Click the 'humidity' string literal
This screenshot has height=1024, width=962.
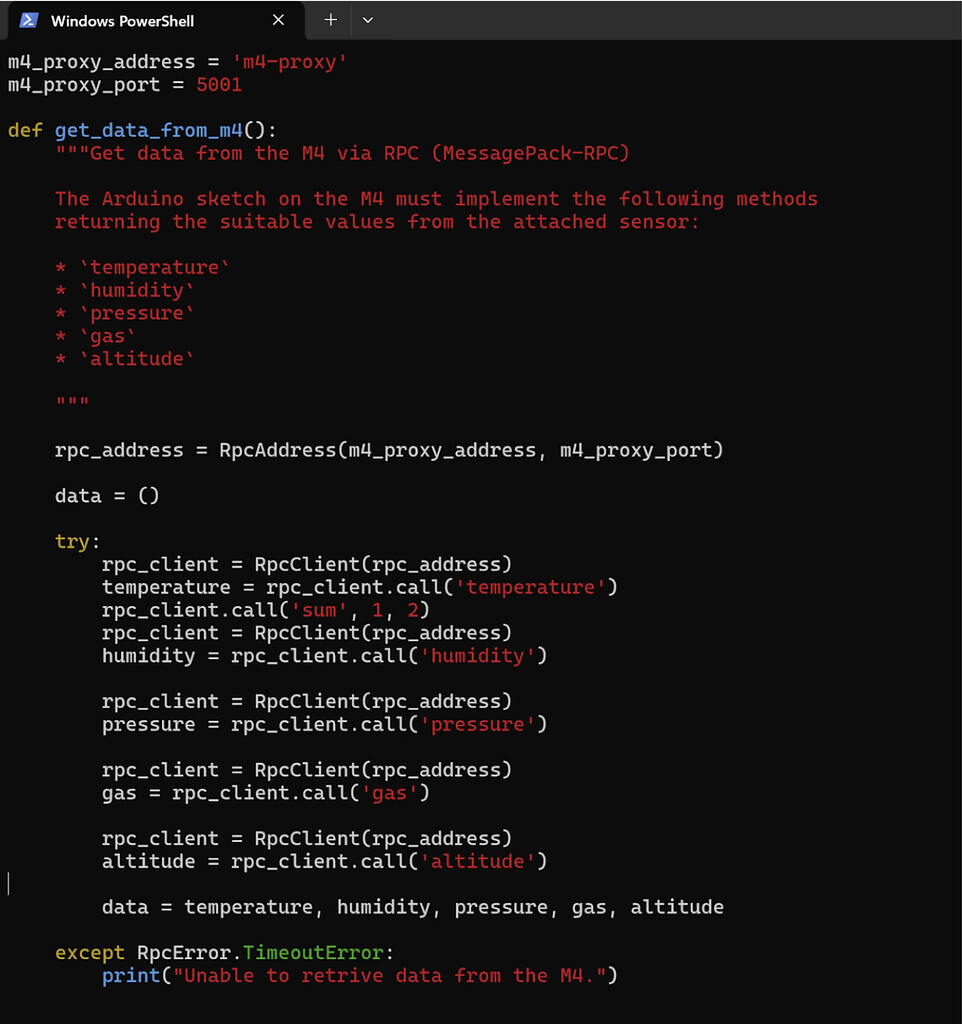point(479,655)
